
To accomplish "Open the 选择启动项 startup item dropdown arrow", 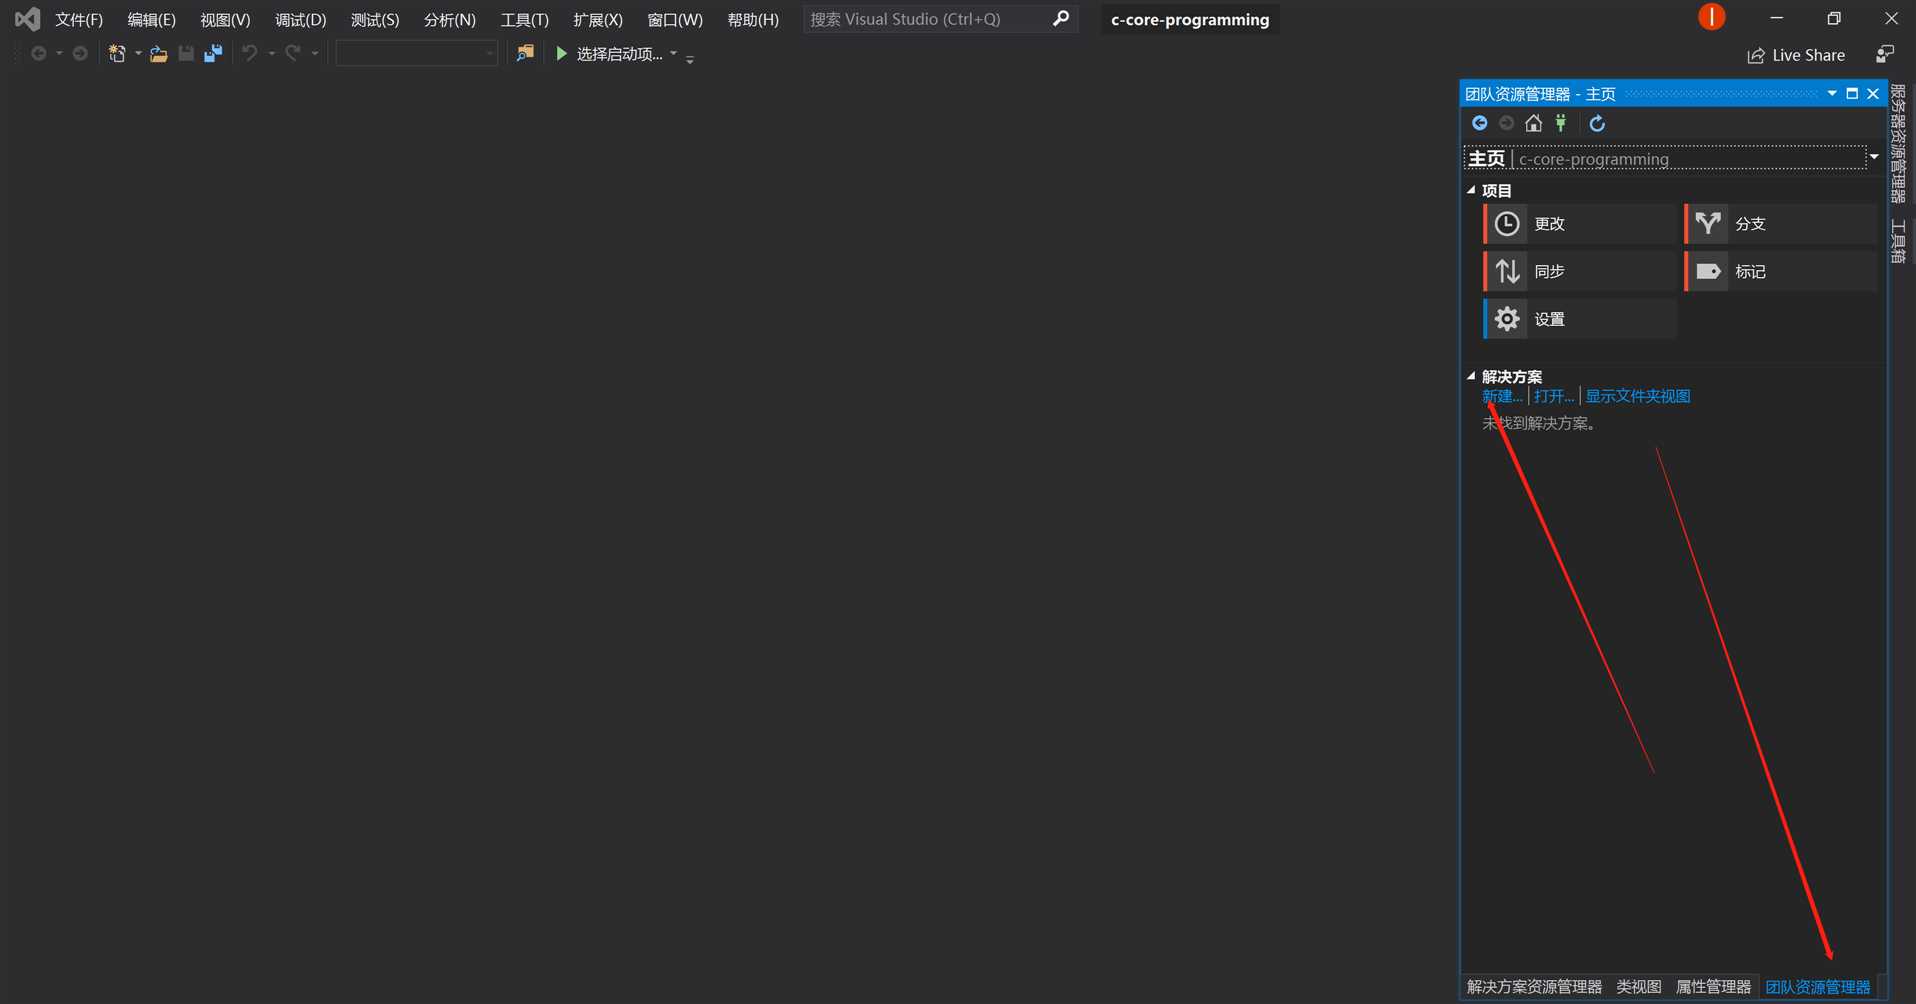I will 673,54.
